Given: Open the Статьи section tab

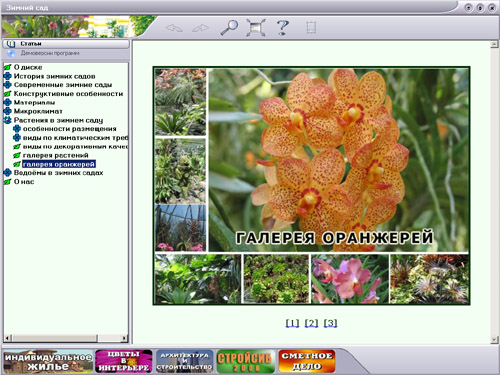Looking at the screenshot, I should 66,44.
